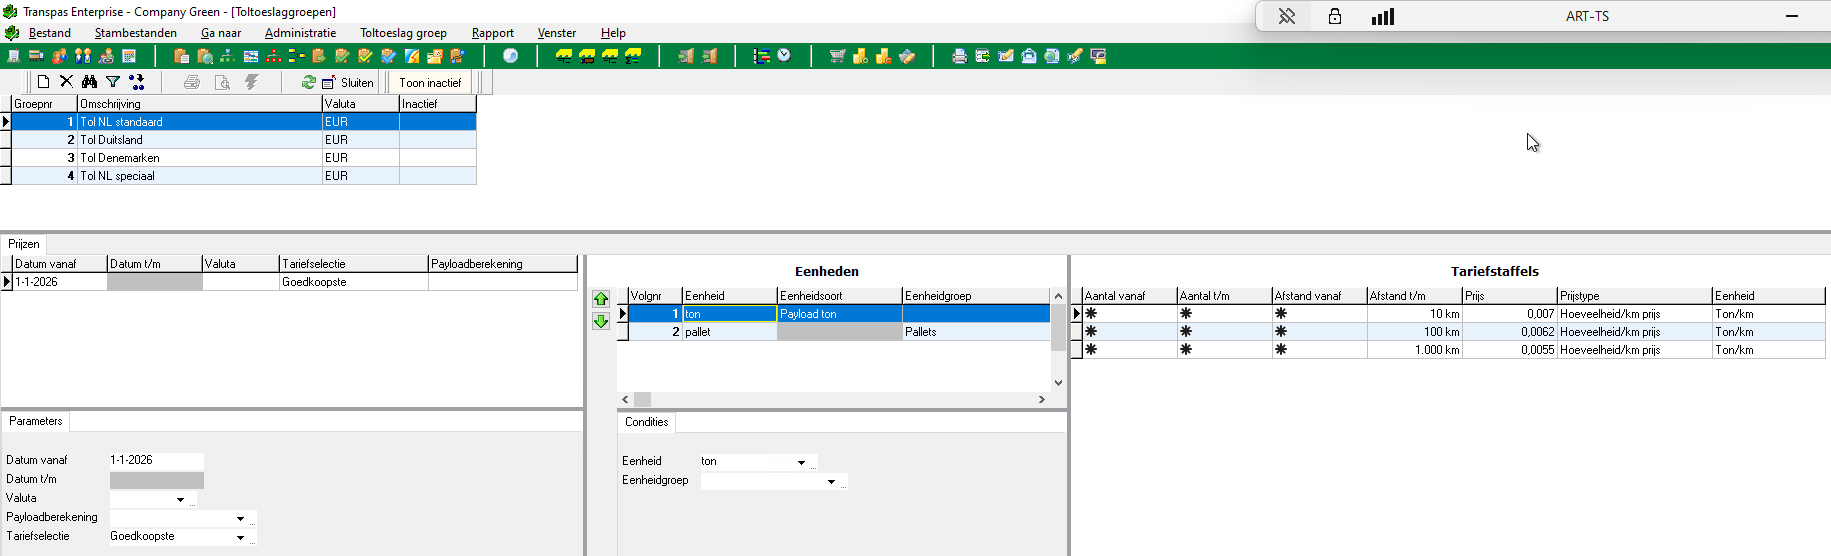
Task: Click the clock icon in the green toolbar
Action: (x=784, y=55)
